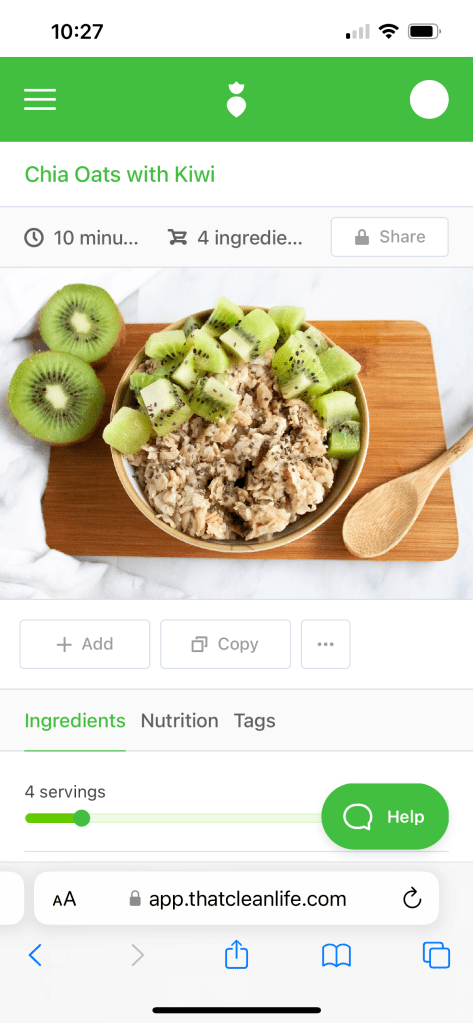Open the Help chat bubble
Viewport: 473px width, 1023px height.
coord(385,816)
